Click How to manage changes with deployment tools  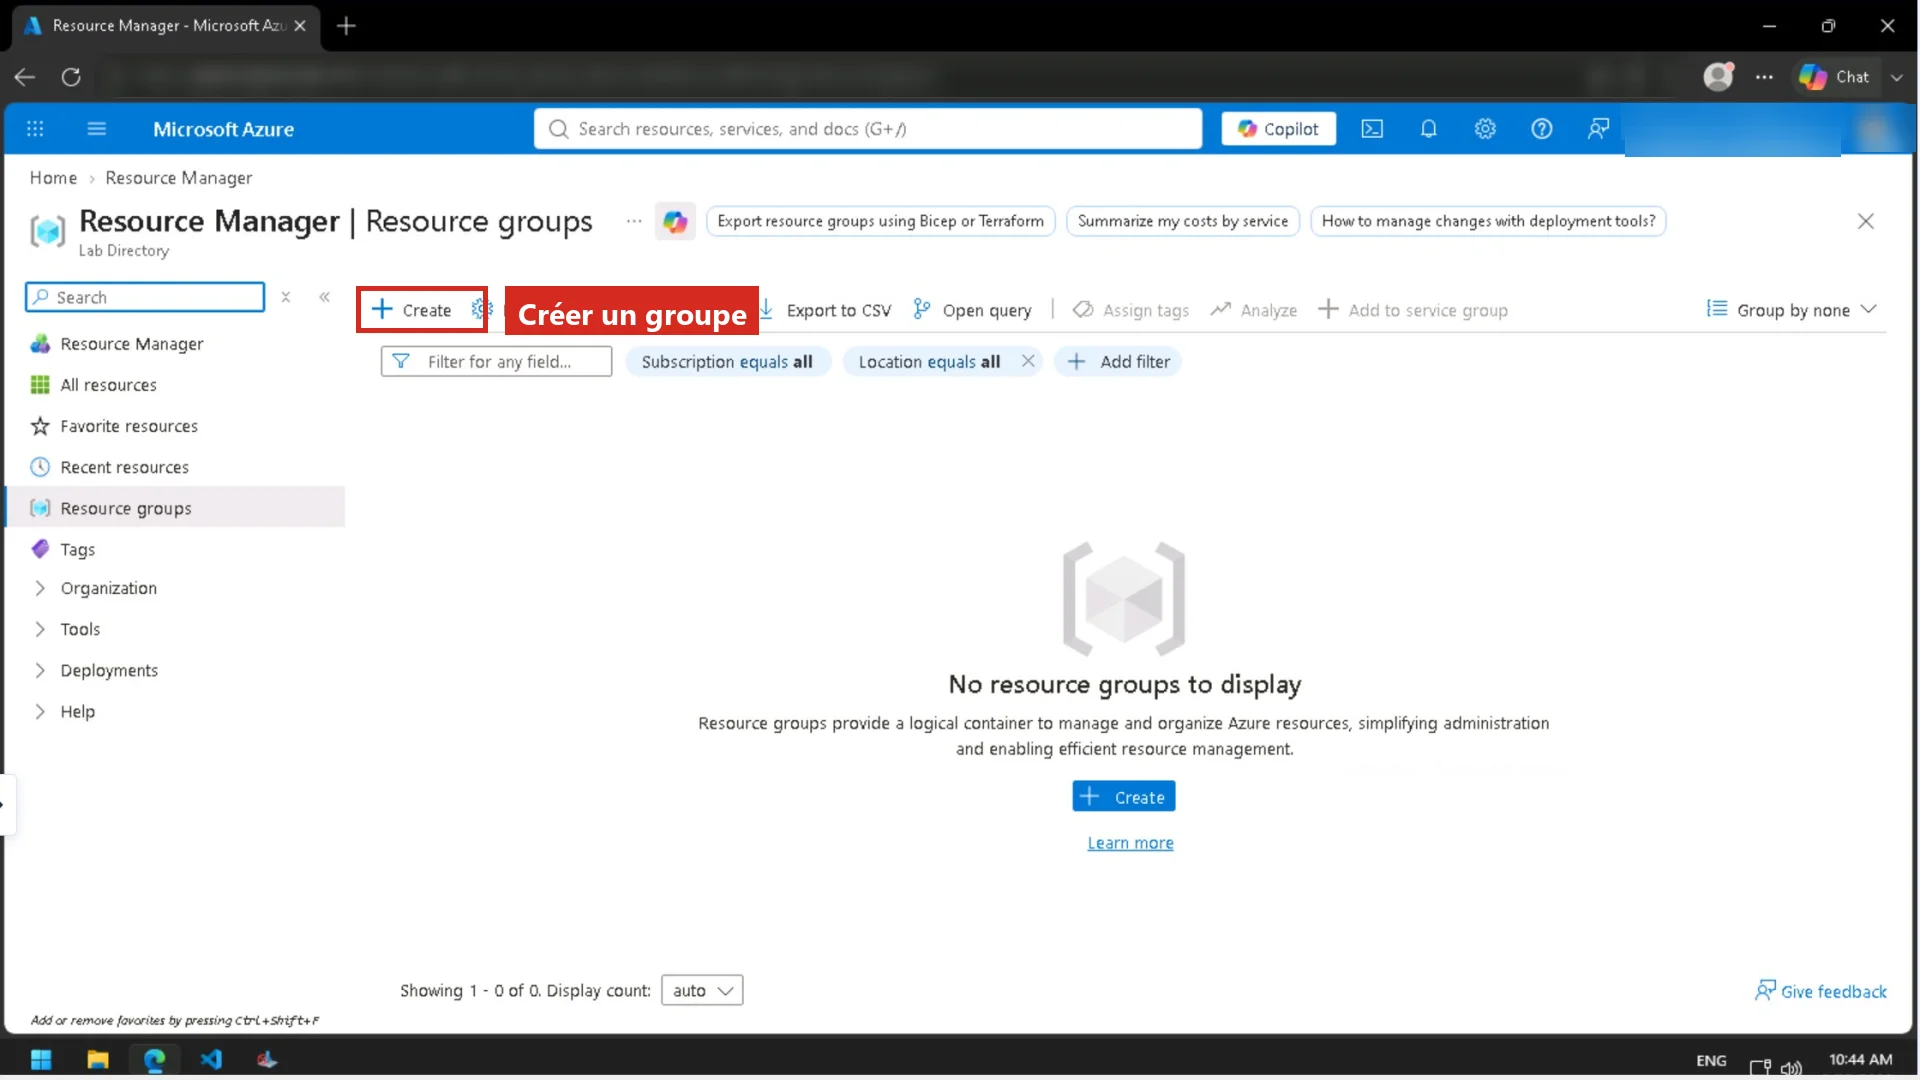pos(1488,221)
